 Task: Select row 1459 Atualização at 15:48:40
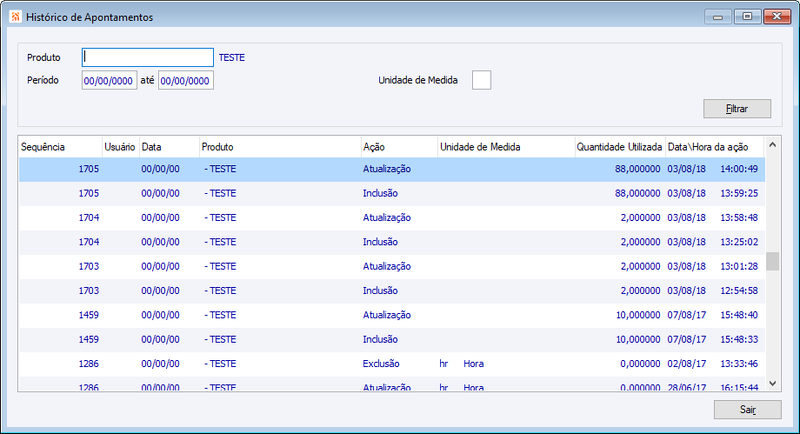point(392,316)
